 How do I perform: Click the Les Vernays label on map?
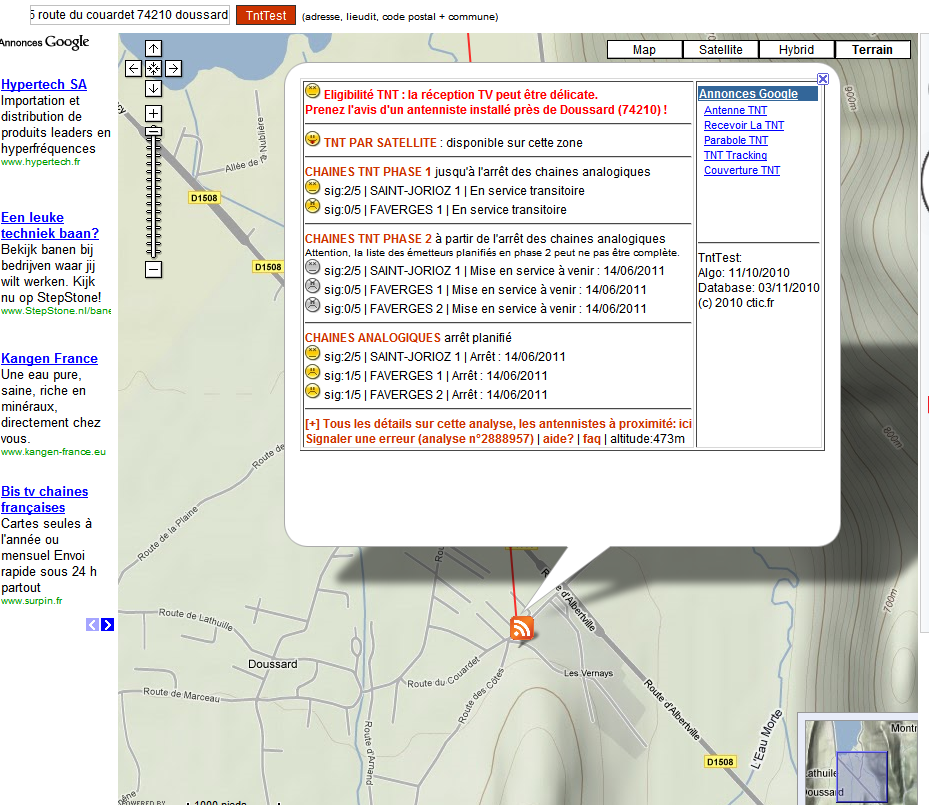pyautogui.click(x=588, y=673)
